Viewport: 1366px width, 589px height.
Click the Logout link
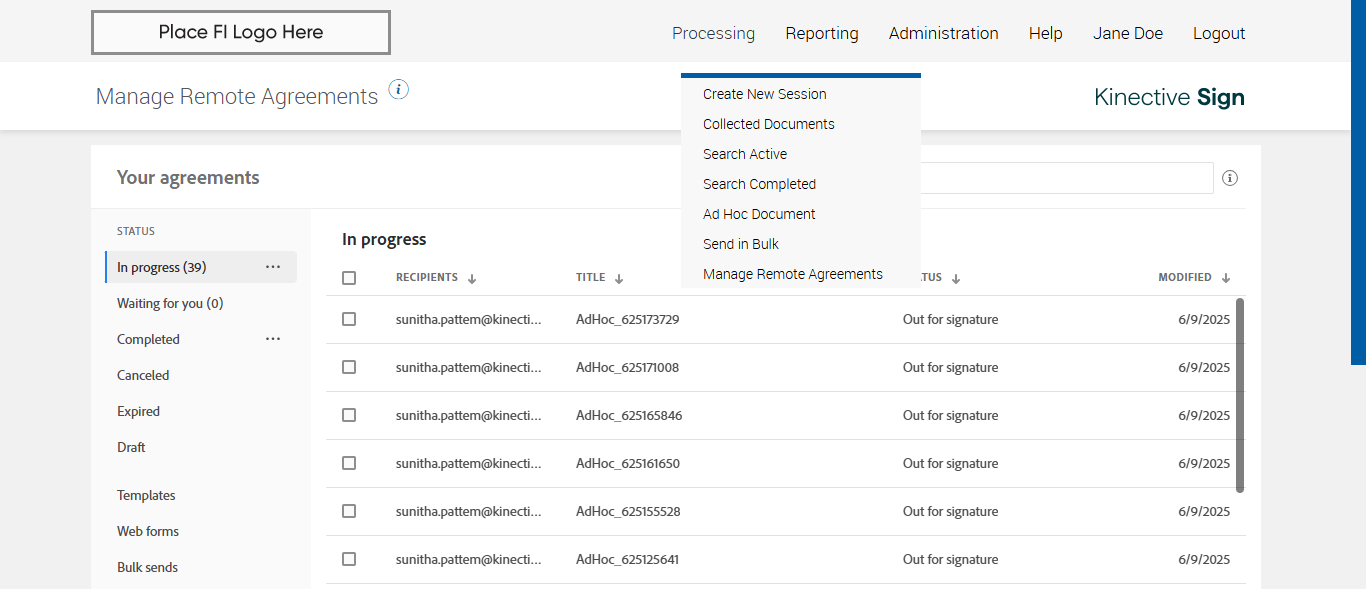tap(1219, 33)
